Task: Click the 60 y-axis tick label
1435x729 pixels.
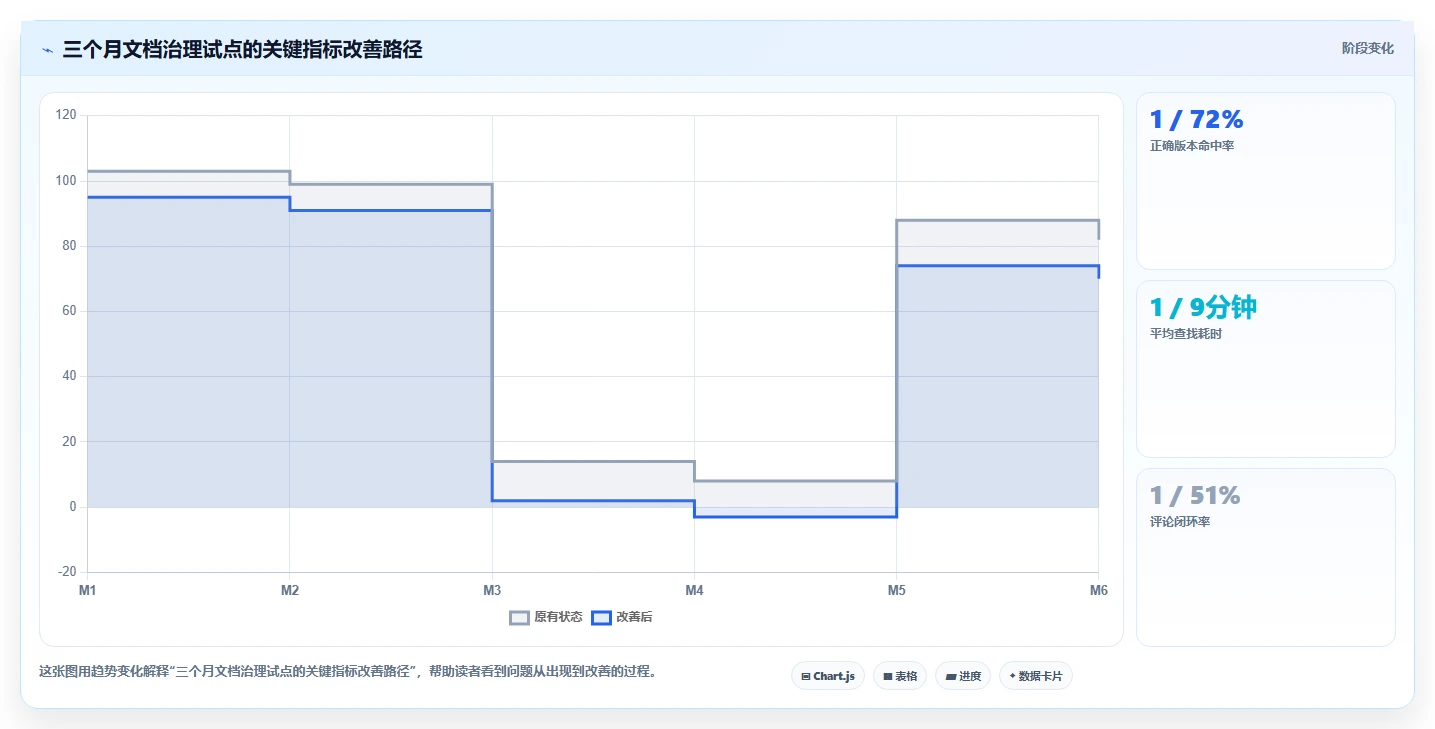Action: pyautogui.click(x=69, y=311)
